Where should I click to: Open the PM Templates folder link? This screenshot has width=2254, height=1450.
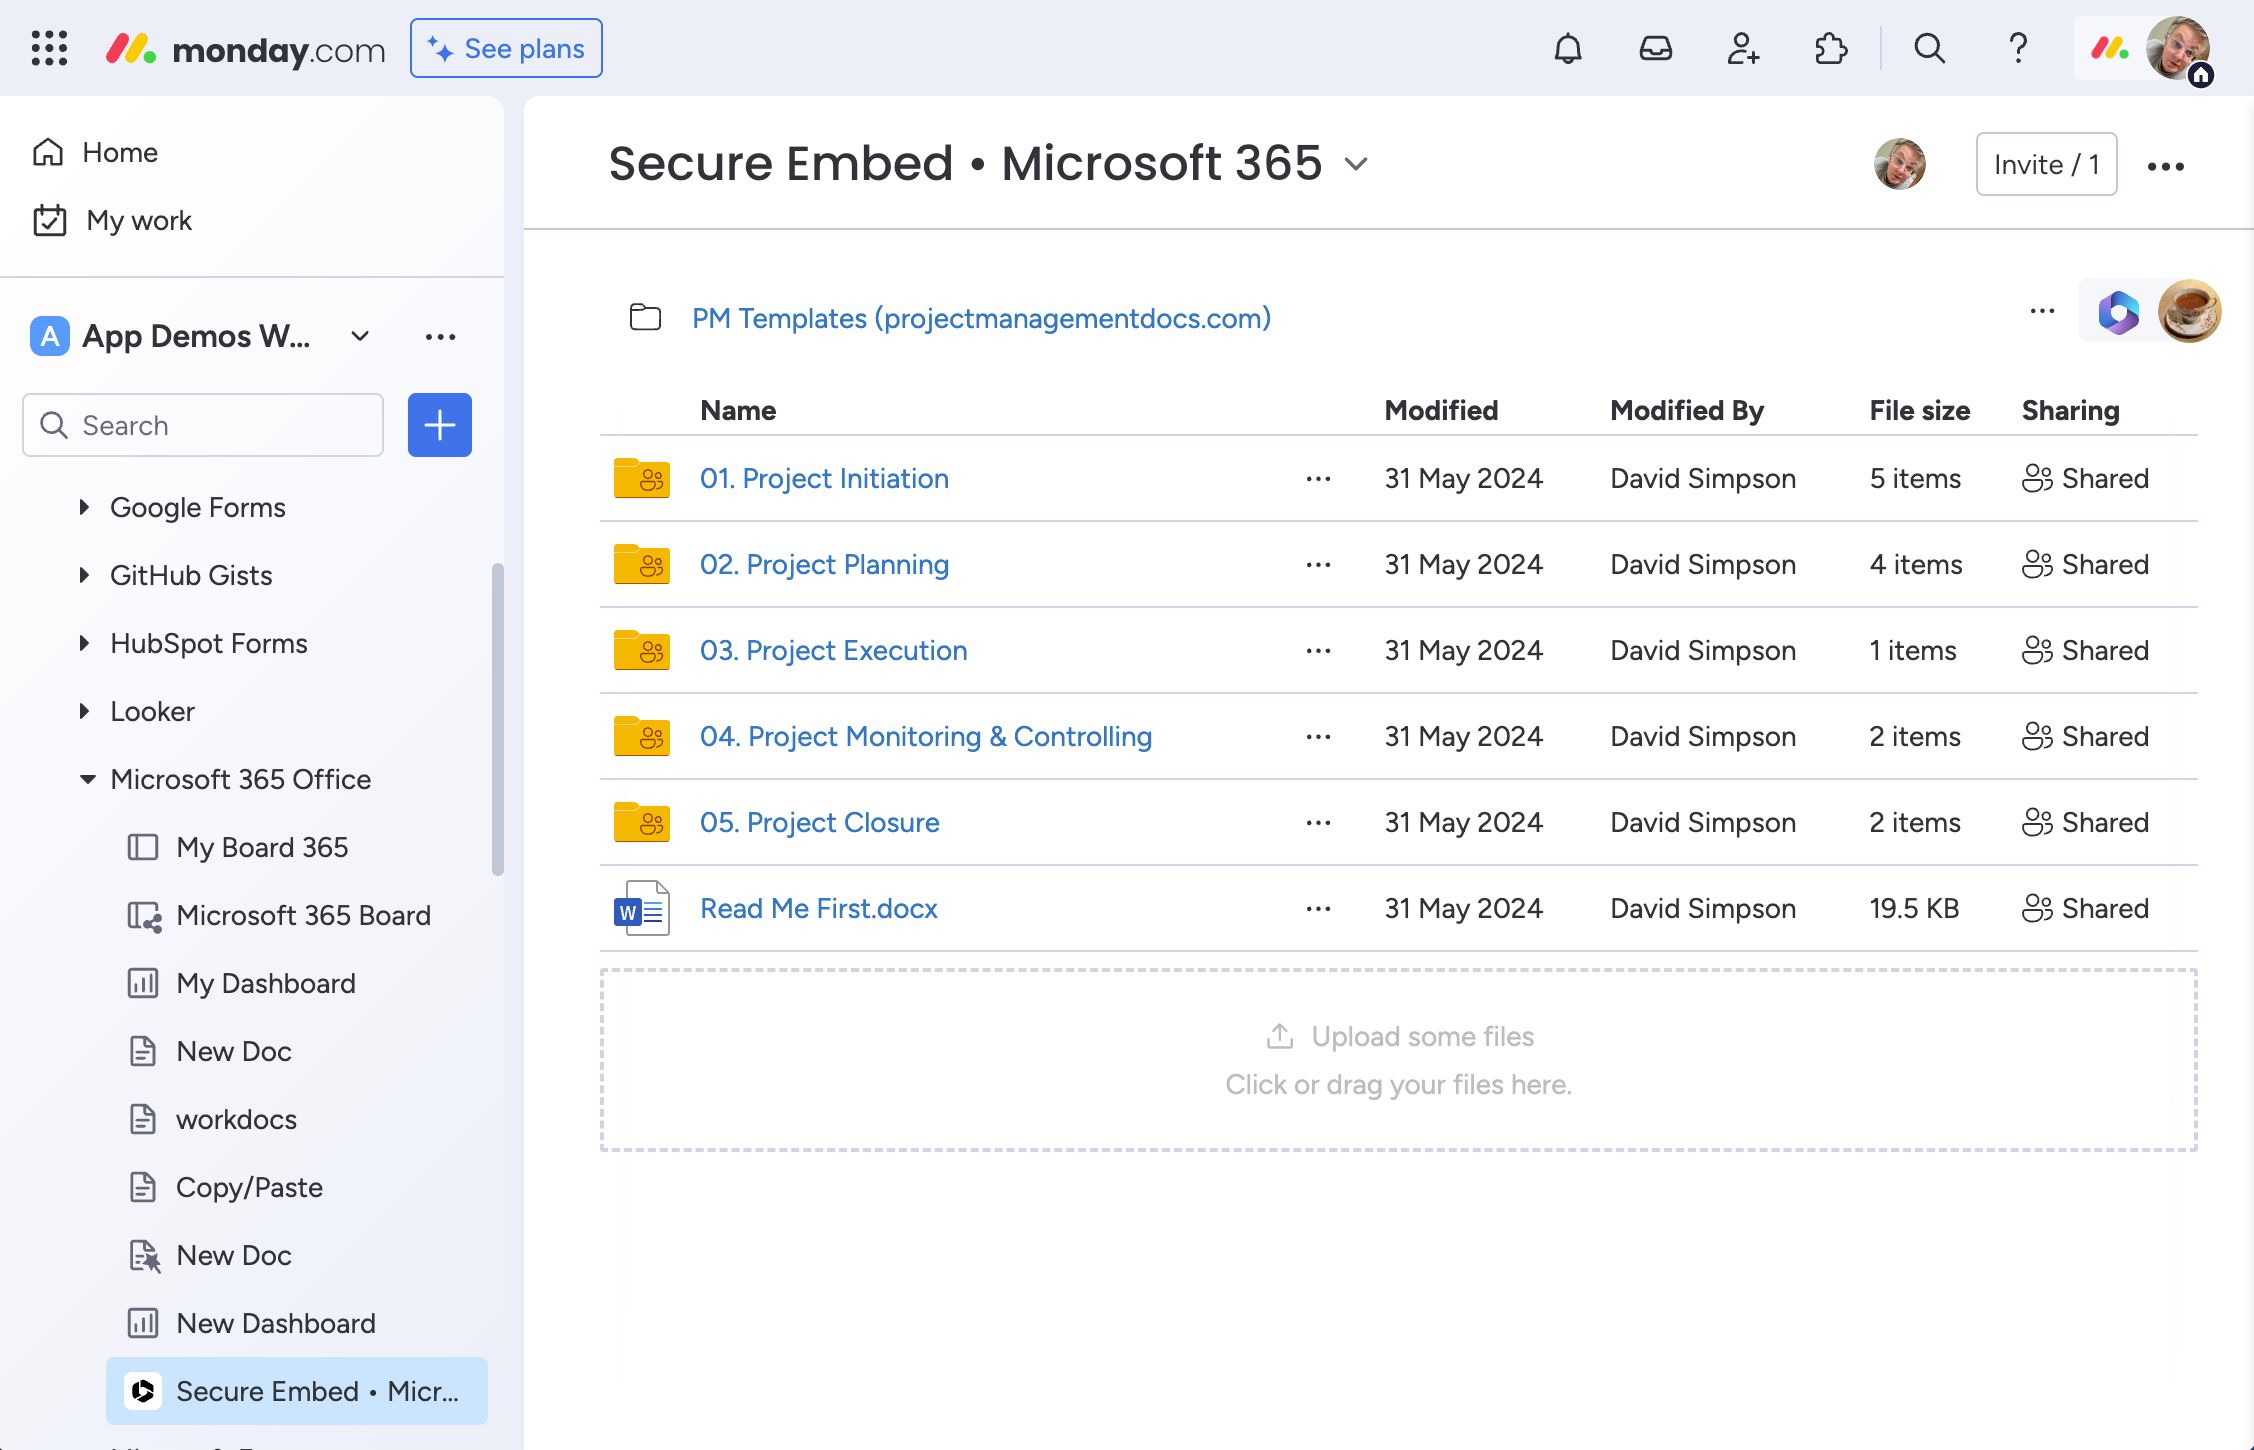click(981, 318)
